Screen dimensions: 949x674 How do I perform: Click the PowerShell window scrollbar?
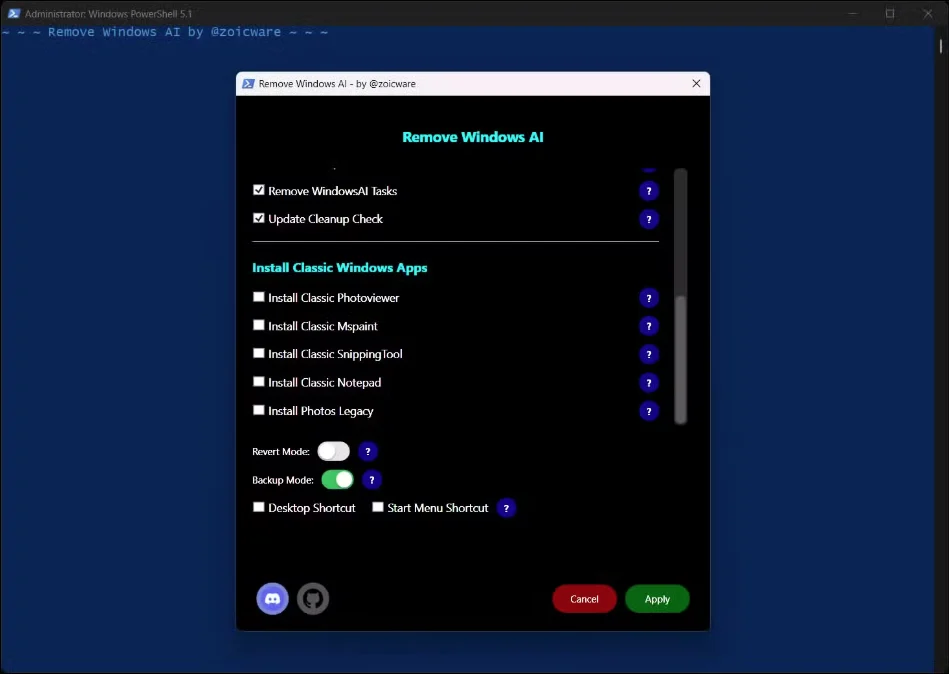(x=941, y=46)
